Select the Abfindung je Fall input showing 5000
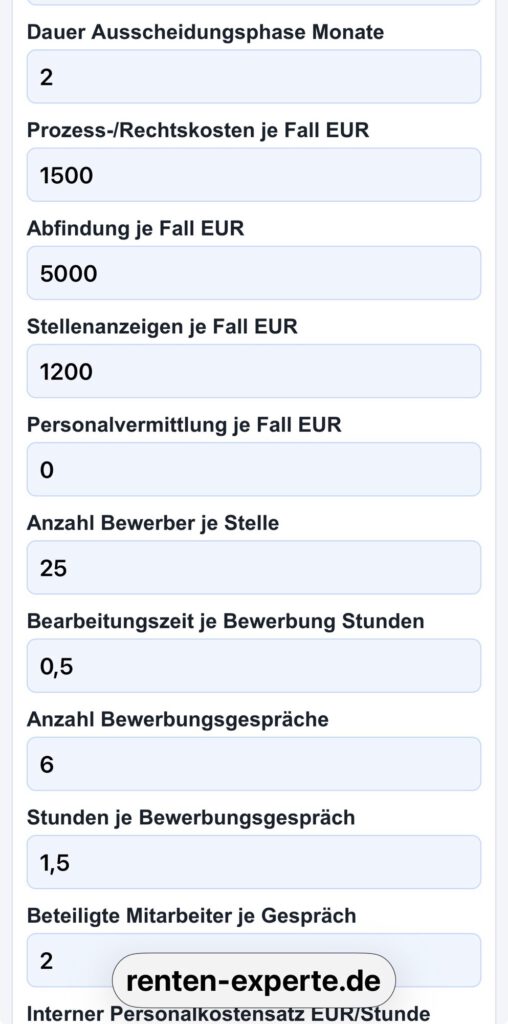508x1024 pixels. tap(253, 273)
